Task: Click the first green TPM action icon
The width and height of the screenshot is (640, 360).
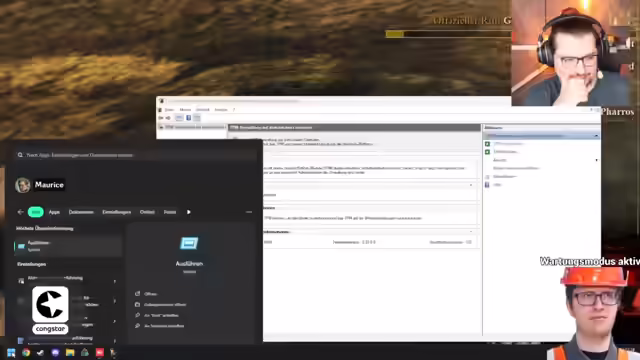Action: click(x=487, y=144)
